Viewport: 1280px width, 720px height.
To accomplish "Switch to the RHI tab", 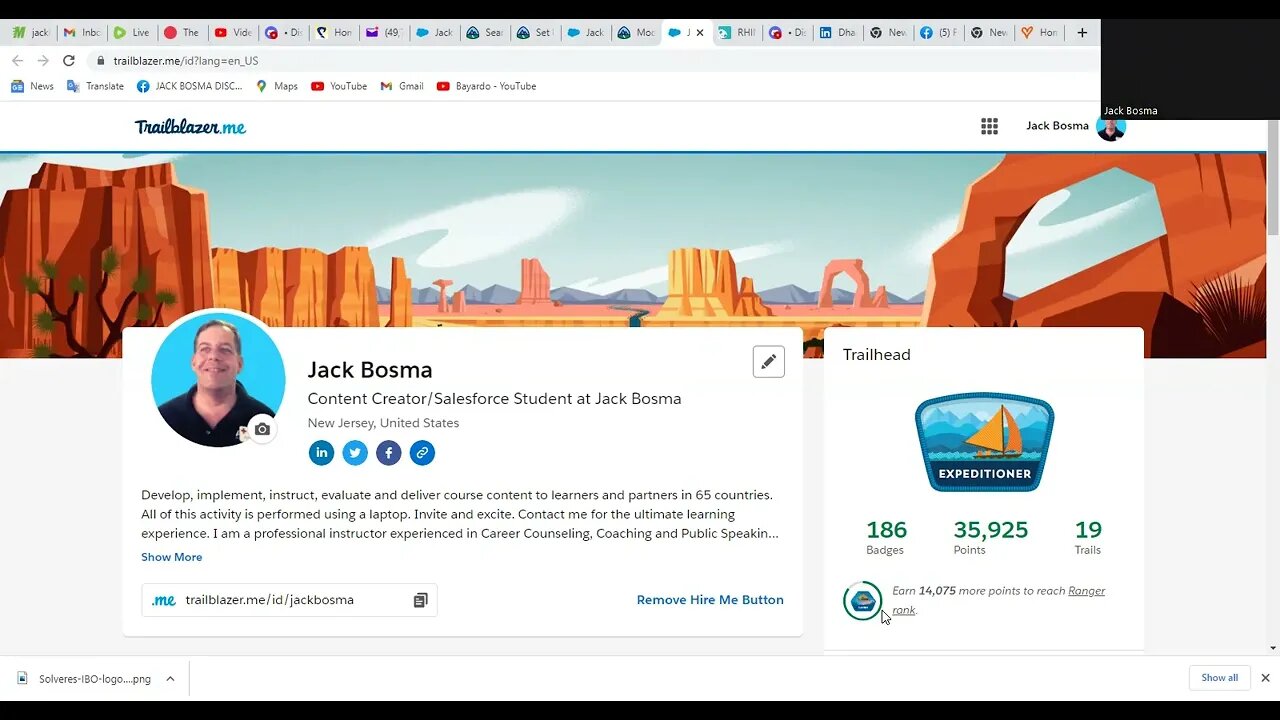I will coord(737,33).
